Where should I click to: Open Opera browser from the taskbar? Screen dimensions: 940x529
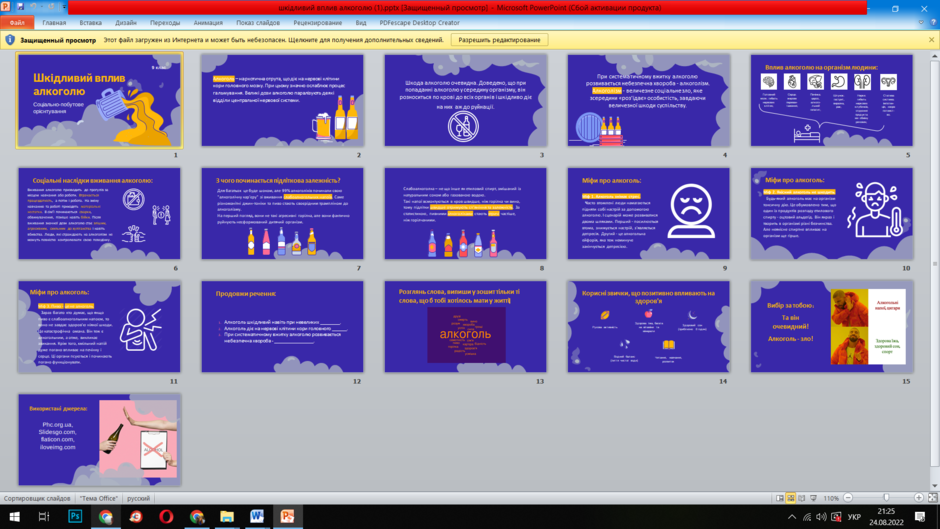166,516
